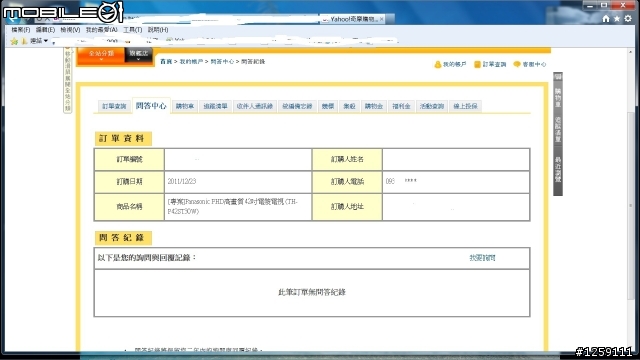640x360 pixels.
Task: Open 說明(H) menu
Action: coord(158,30)
